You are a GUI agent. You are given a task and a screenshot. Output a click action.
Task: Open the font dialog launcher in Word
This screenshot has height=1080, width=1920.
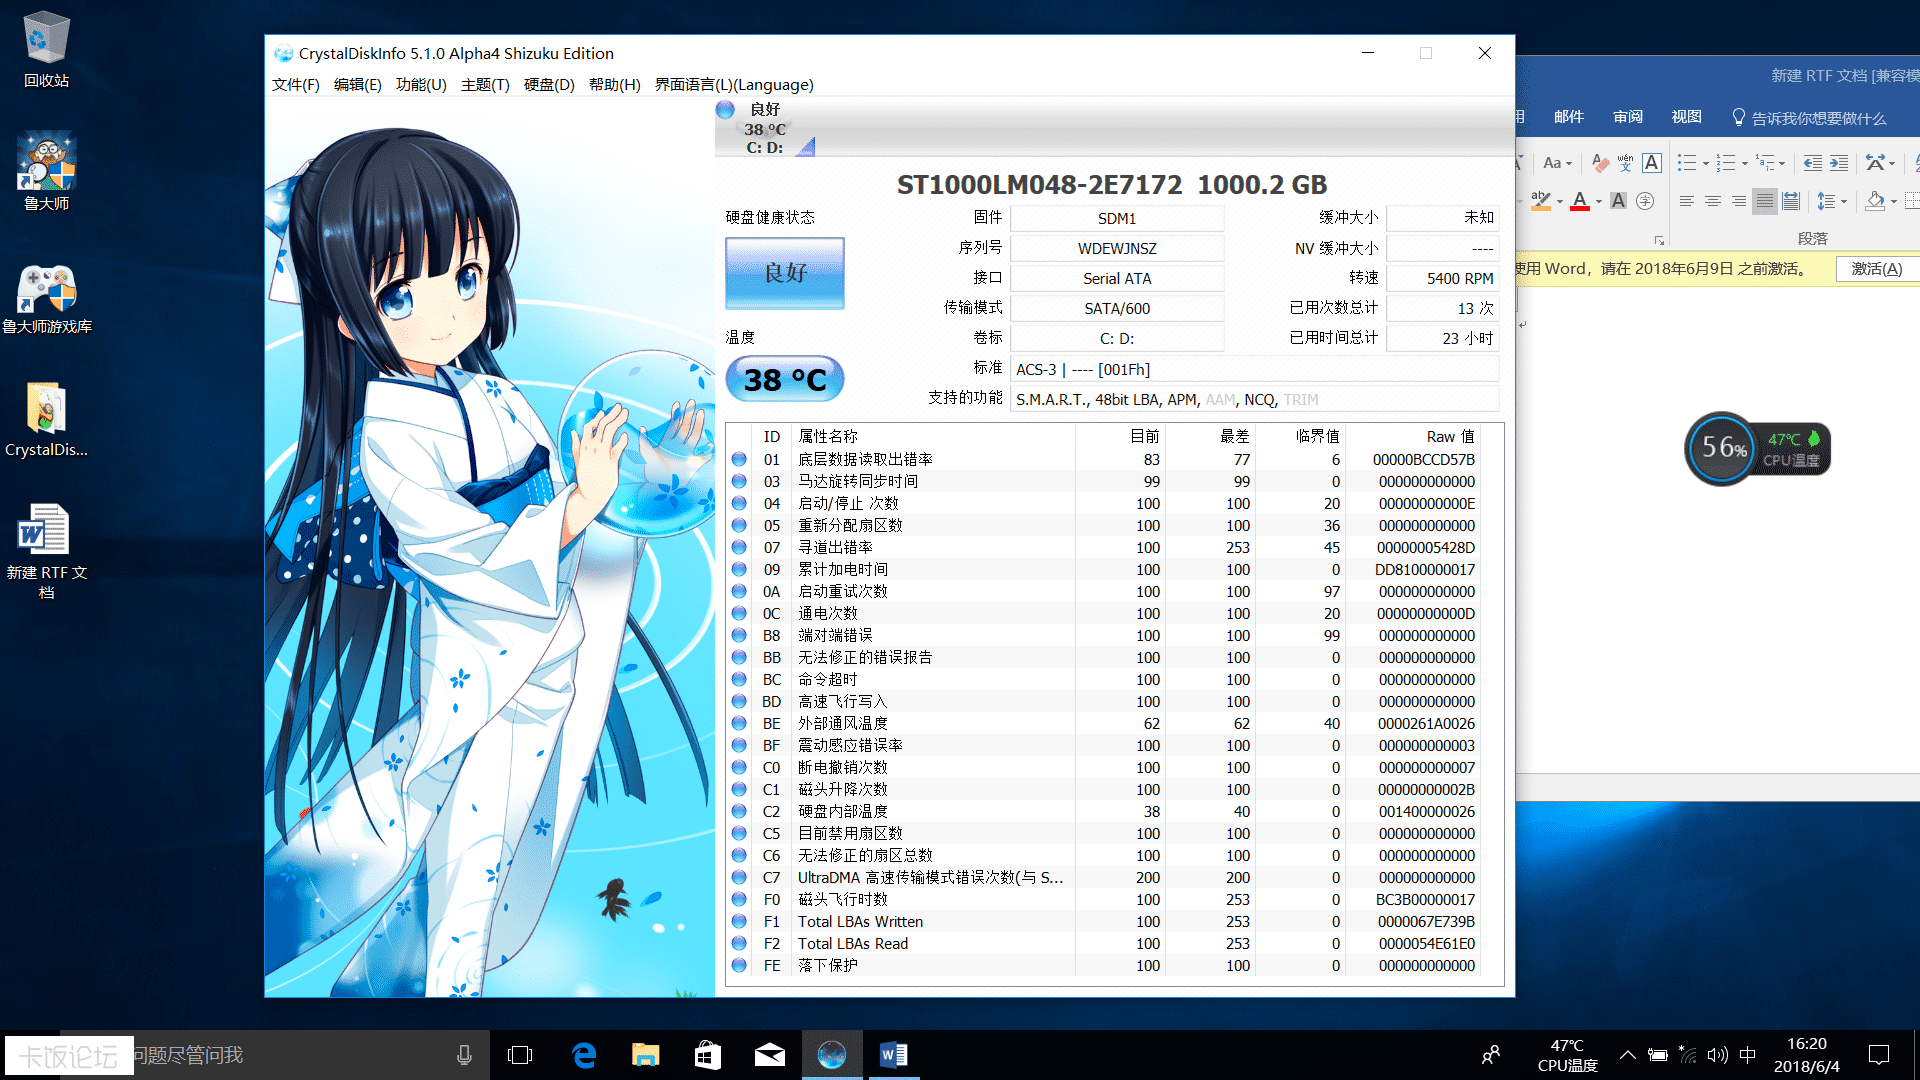pos(1659,240)
